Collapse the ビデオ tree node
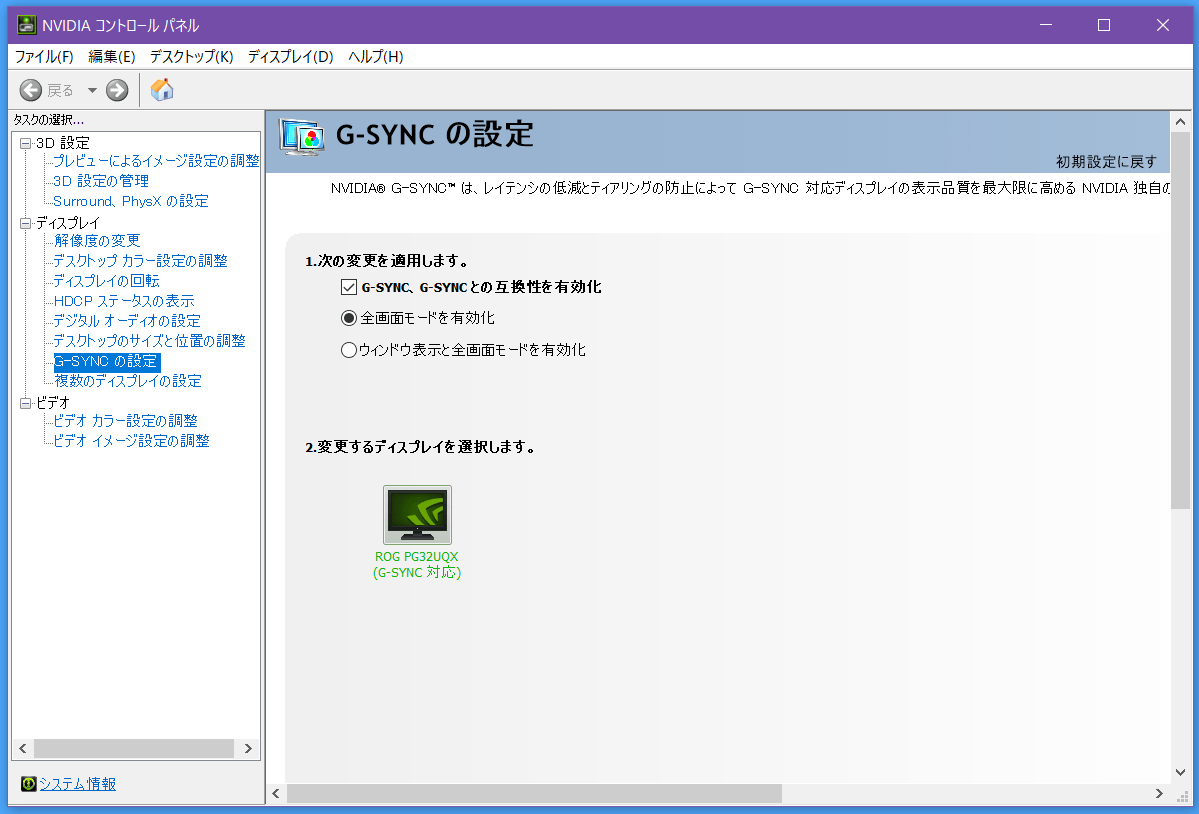The image size is (1199, 814). (25, 403)
